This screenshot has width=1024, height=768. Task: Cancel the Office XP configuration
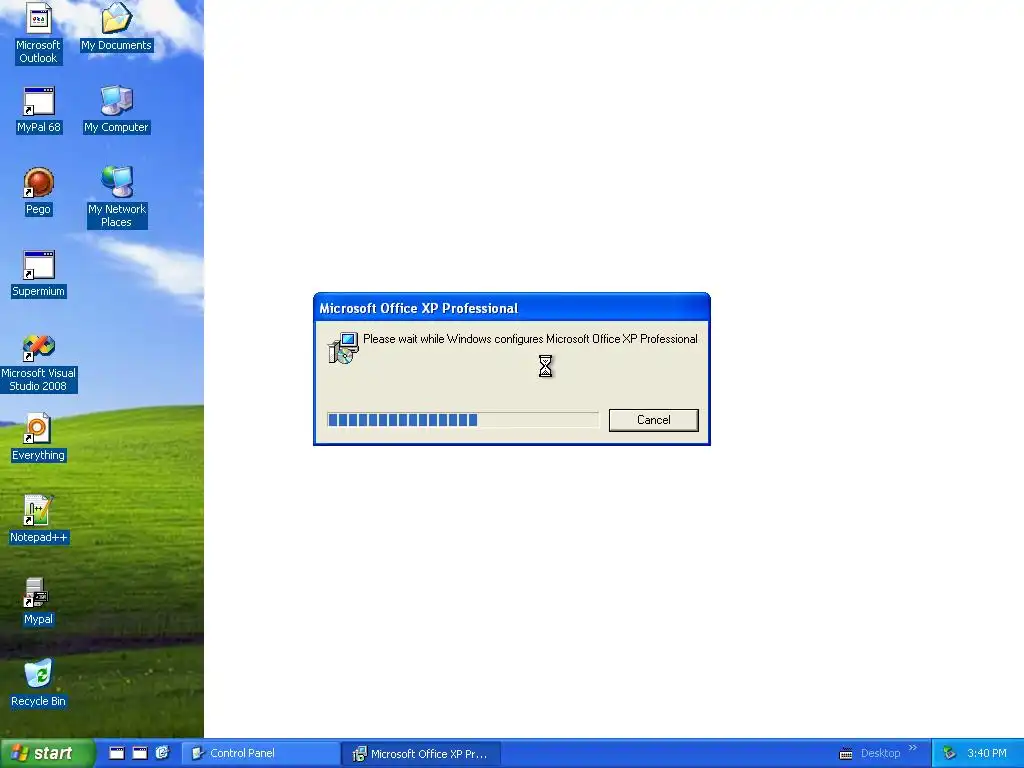653,420
